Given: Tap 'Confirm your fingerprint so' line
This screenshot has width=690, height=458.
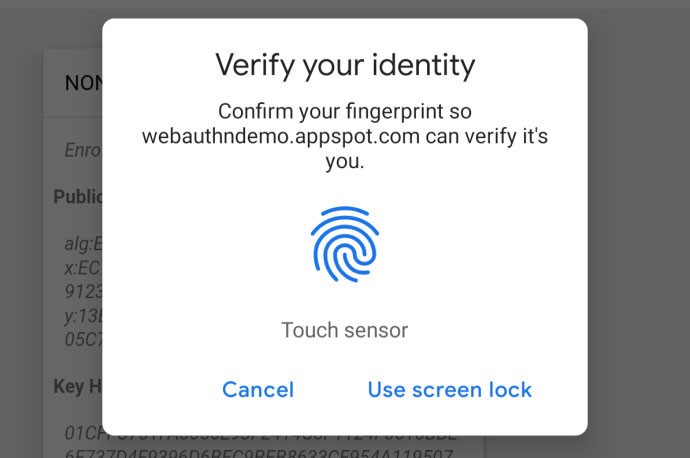Looking at the screenshot, I should (345, 111).
